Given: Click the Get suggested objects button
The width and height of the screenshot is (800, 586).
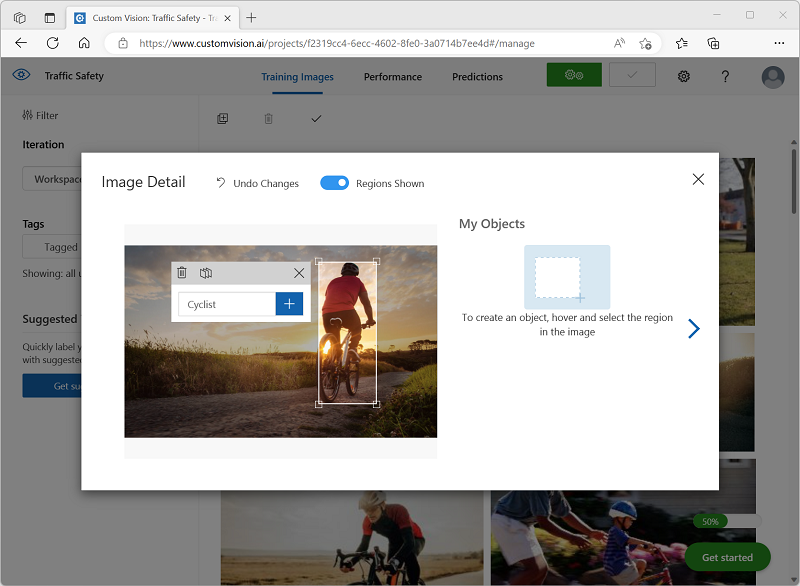Looking at the screenshot, I should click(x=52, y=386).
